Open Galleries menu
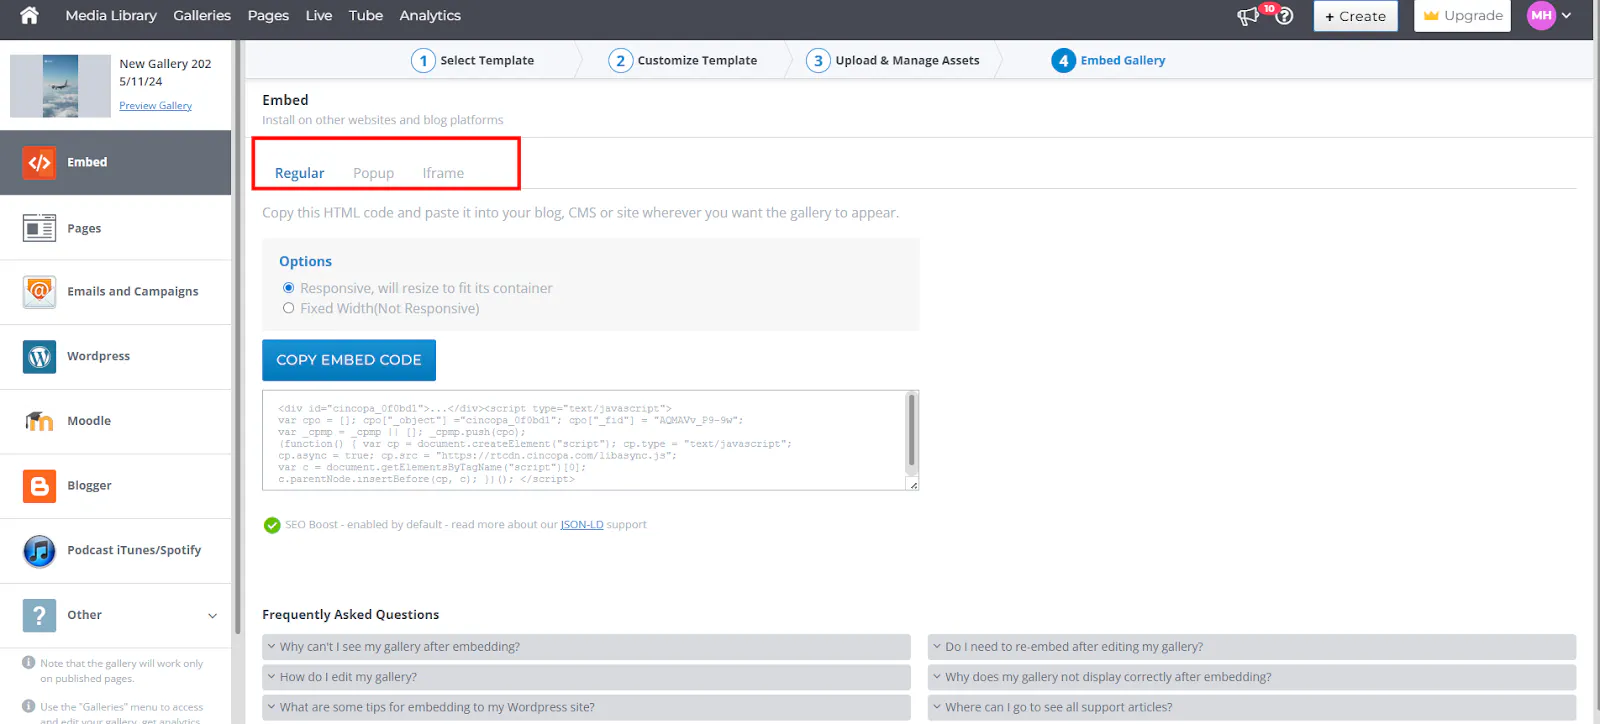 coord(202,16)
